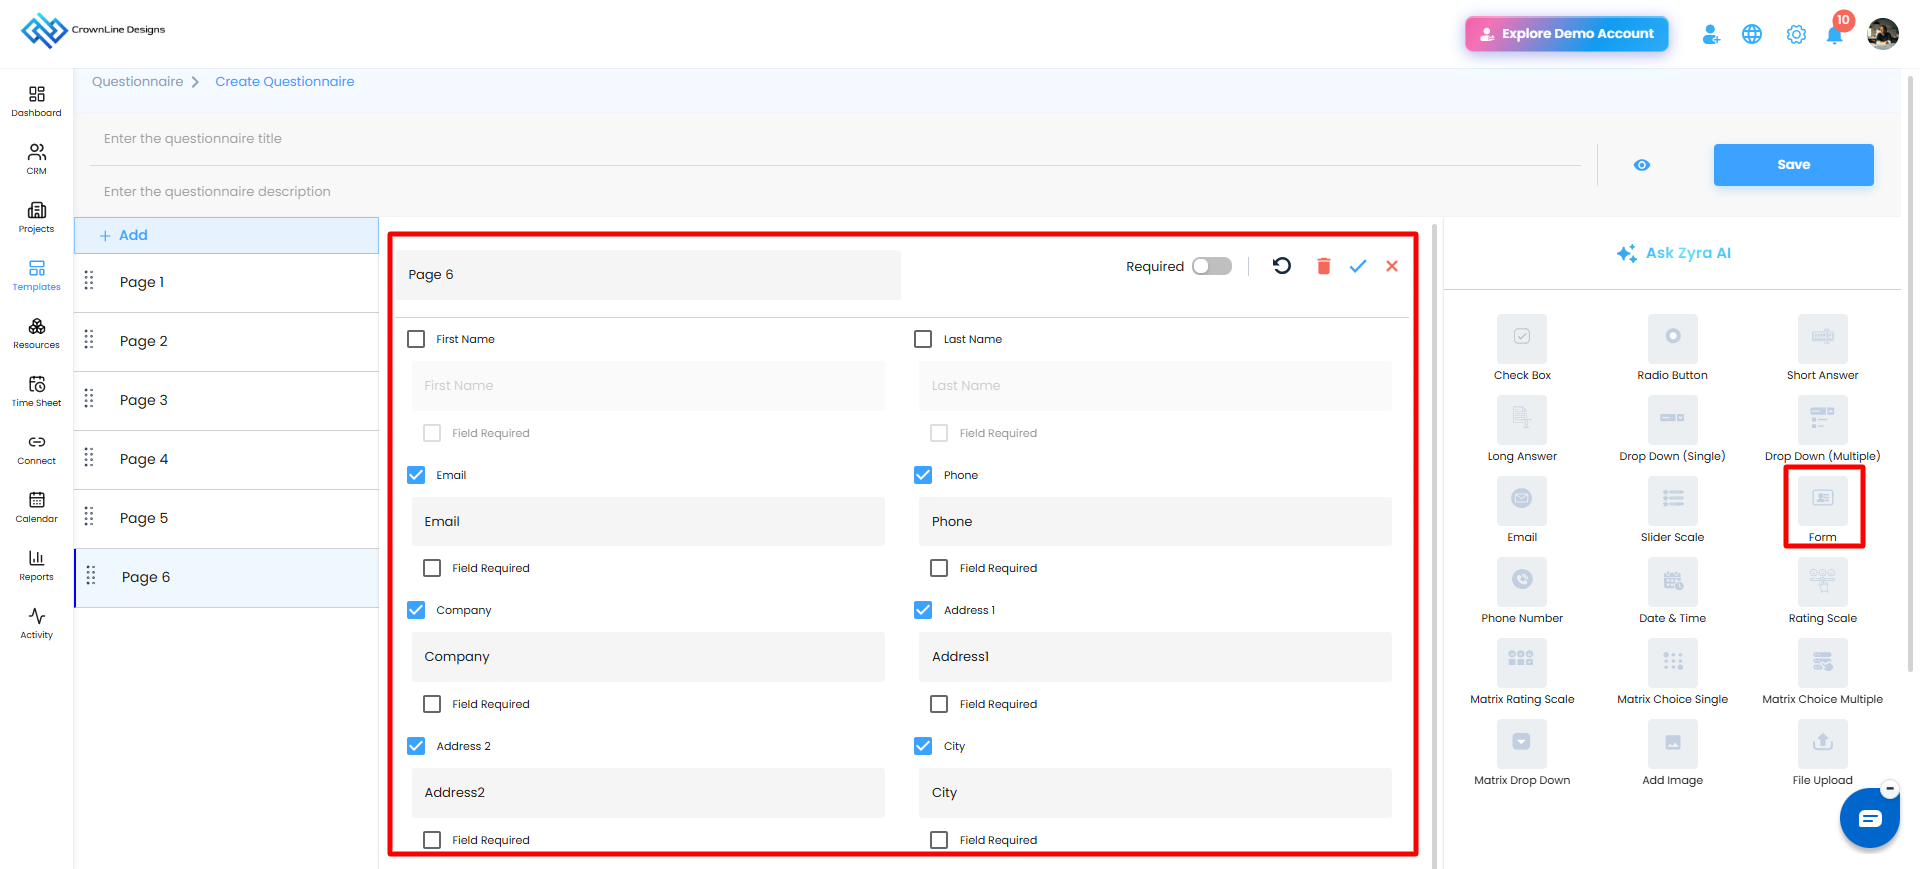Toggle the Required switch on
Image resolution: width=1920 pixels, height=869 pixels.
pyautogui.click(x=1212, y=266)
